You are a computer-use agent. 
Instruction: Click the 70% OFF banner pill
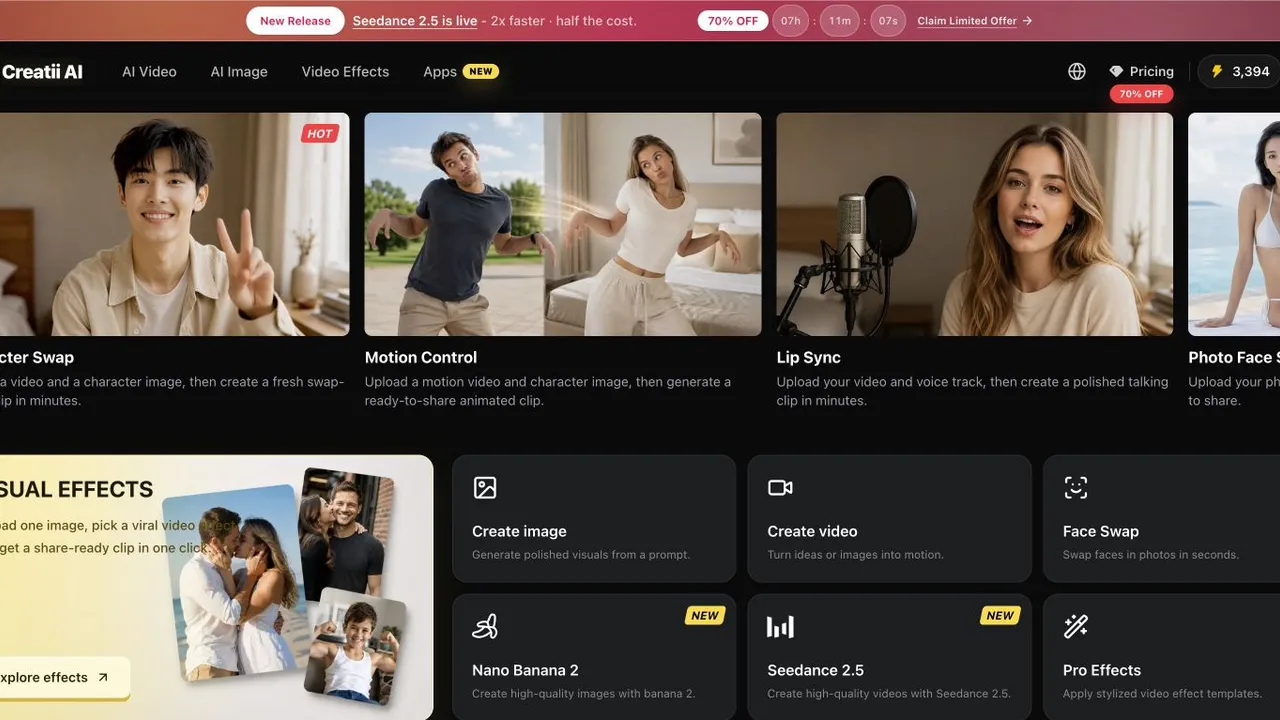(x=733, y=21)
